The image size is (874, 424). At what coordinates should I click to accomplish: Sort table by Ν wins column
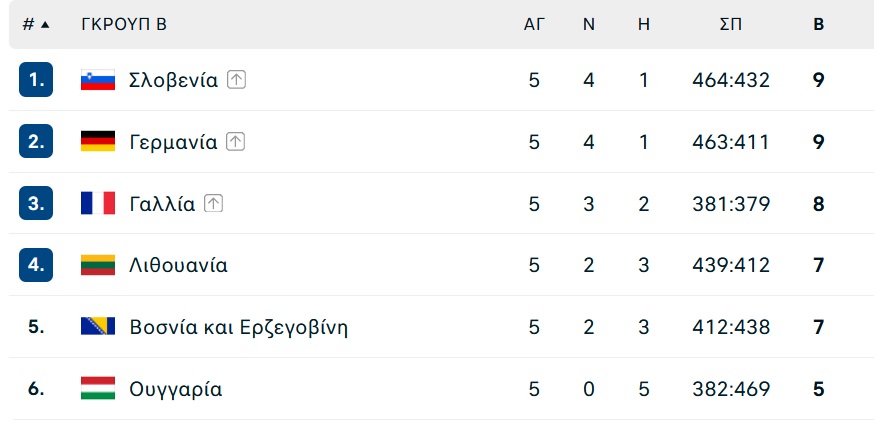click(589, 25)
